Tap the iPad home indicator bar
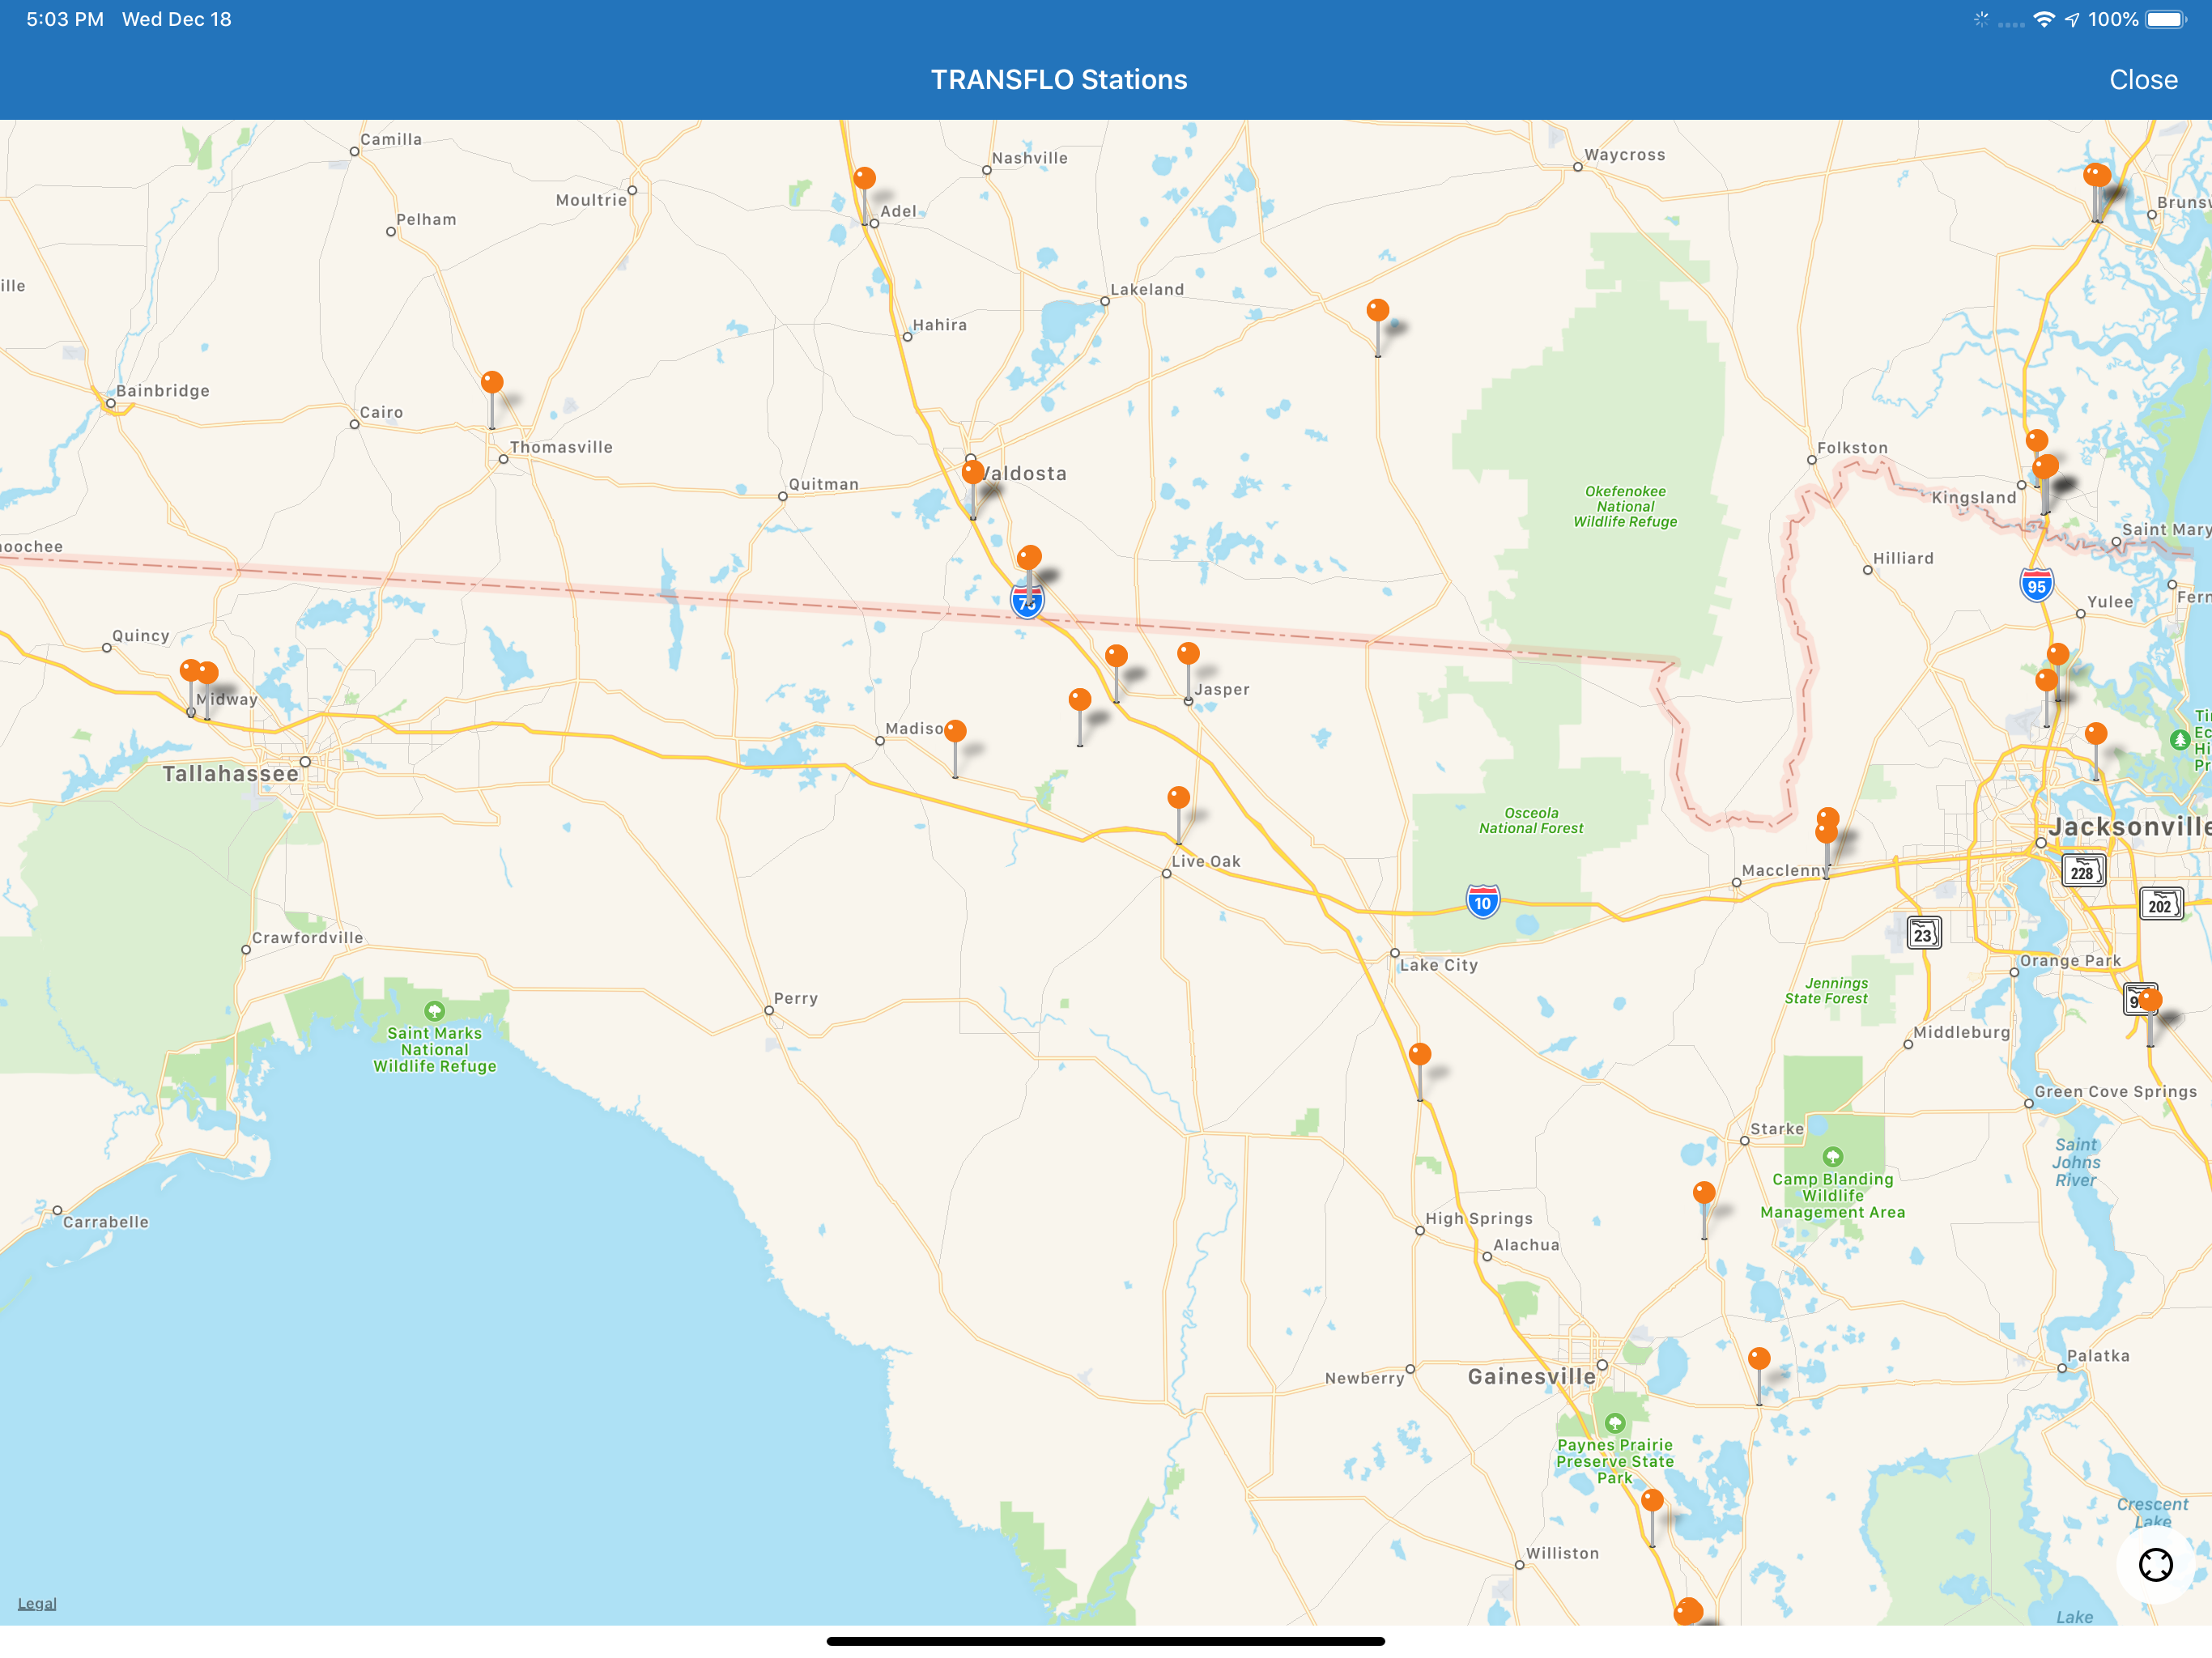 1106,1641
